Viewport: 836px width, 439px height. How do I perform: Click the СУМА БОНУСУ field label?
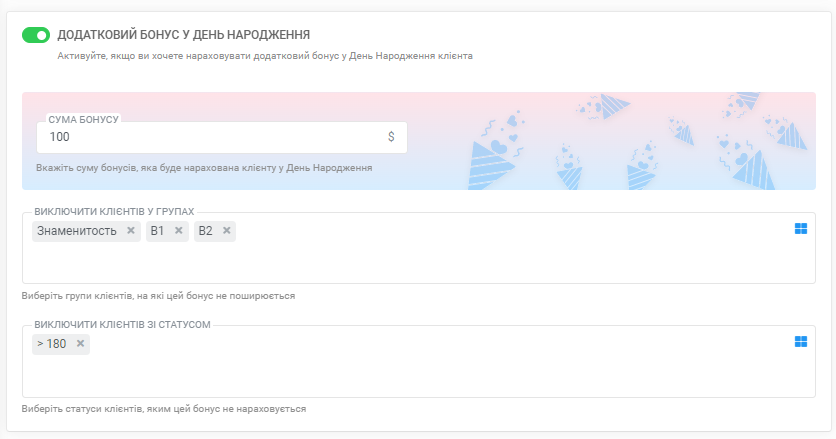(x=84, y=119)
